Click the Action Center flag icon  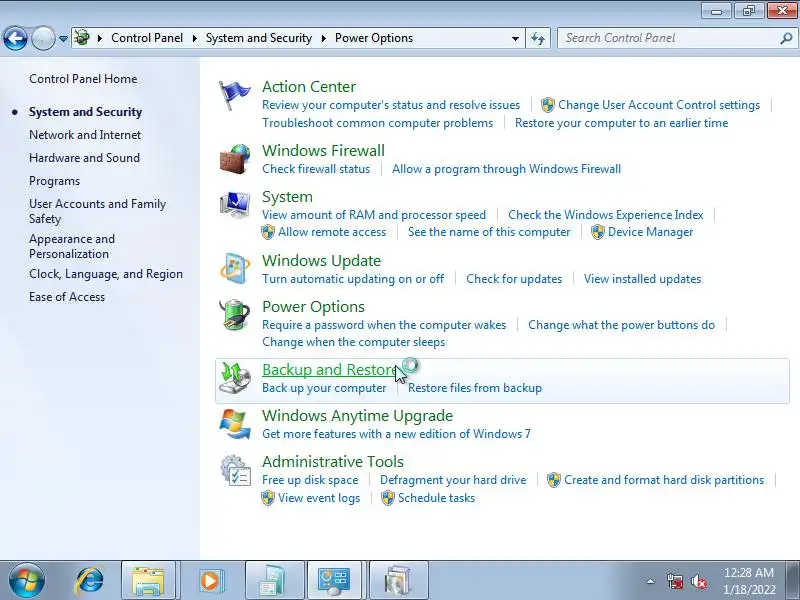234,95
